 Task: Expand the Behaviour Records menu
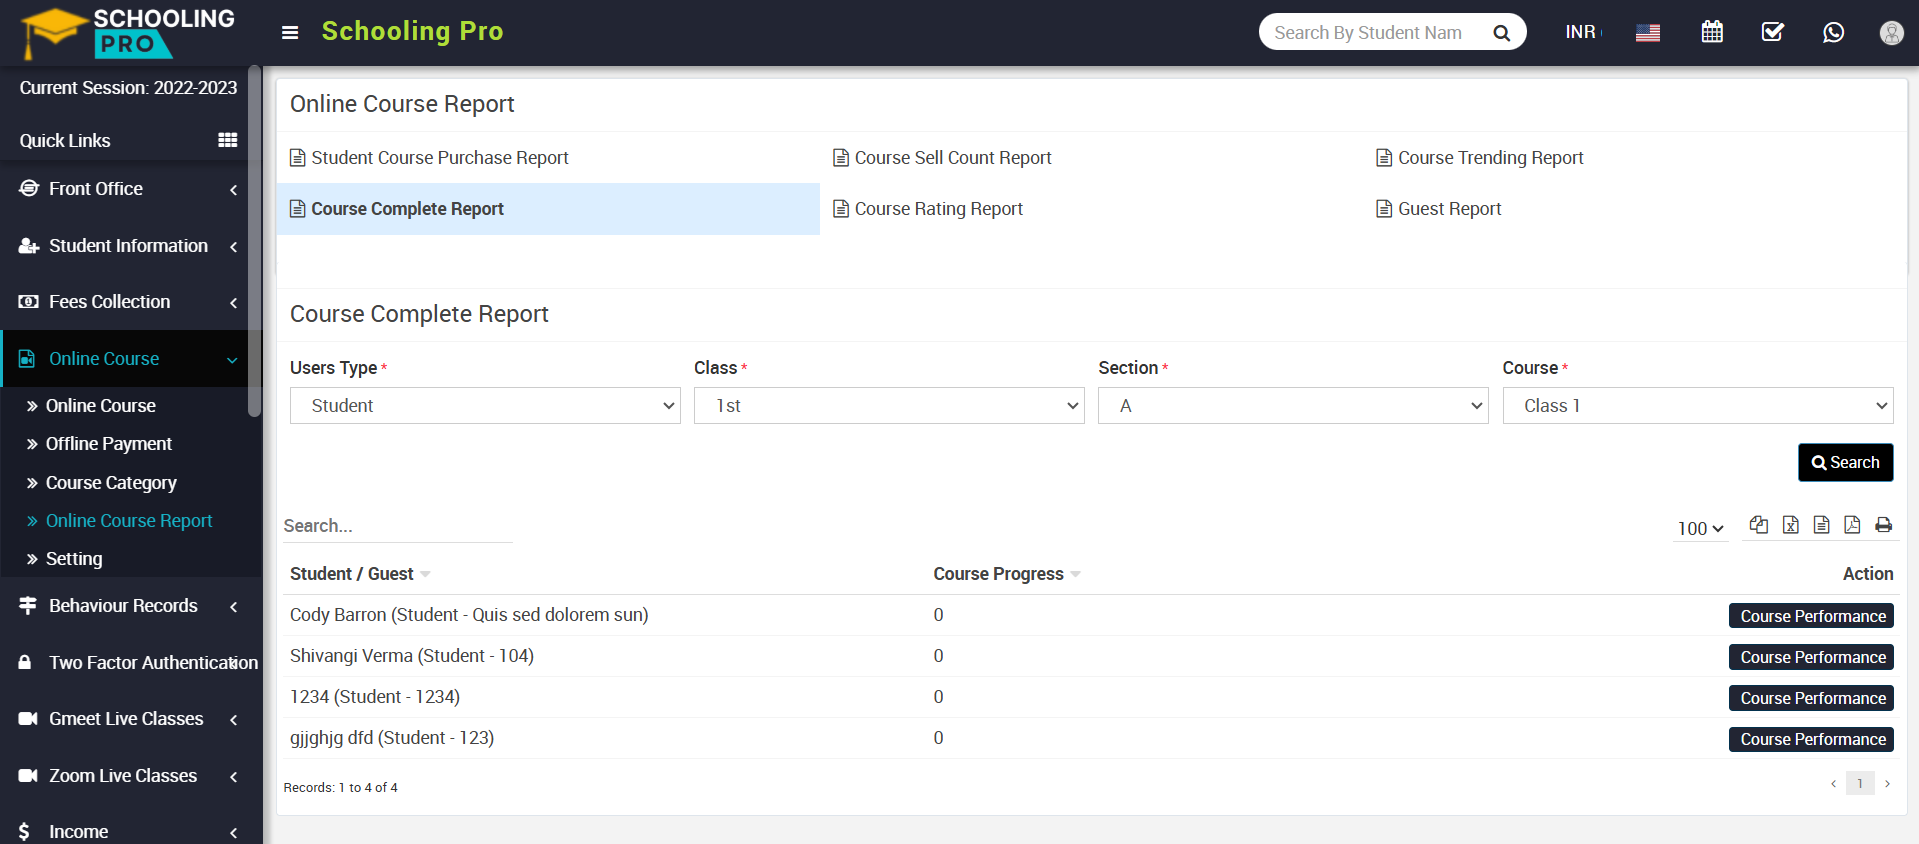(x=130, y=606)
